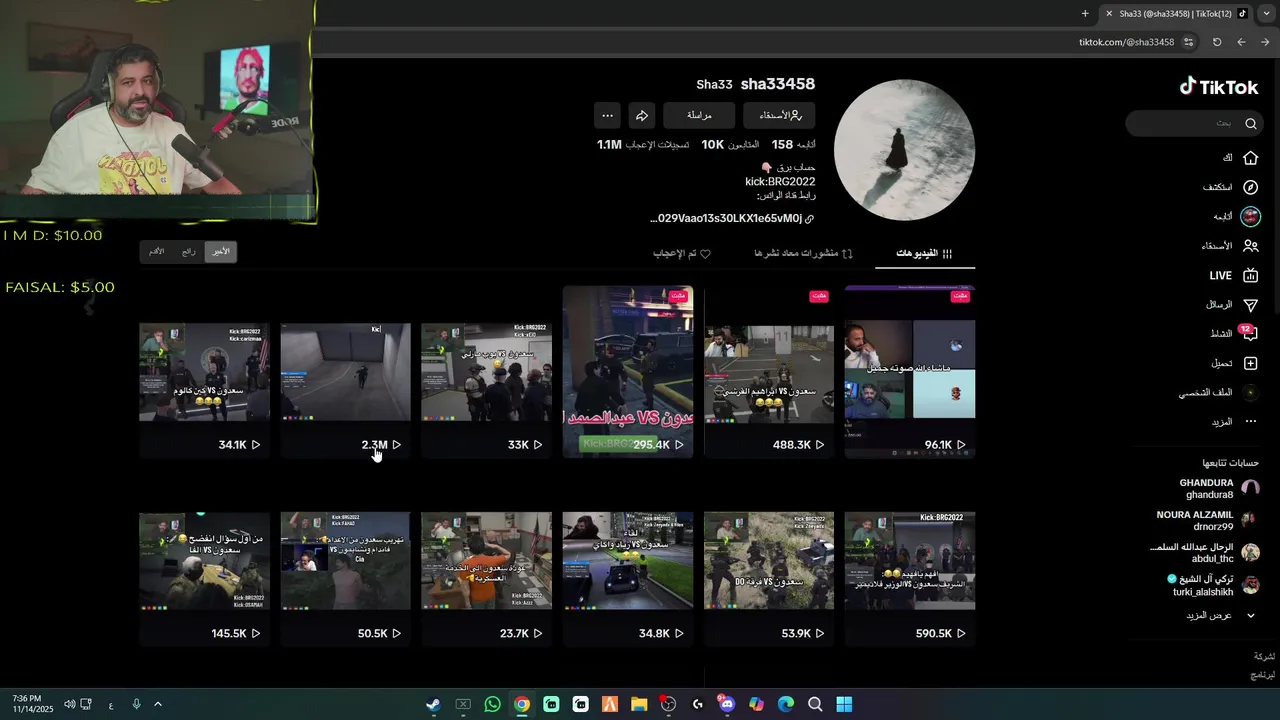Click the 158 following count
Image resolution: width=1280 pixels, height=720 pixels.
click(x=782, y=145)
